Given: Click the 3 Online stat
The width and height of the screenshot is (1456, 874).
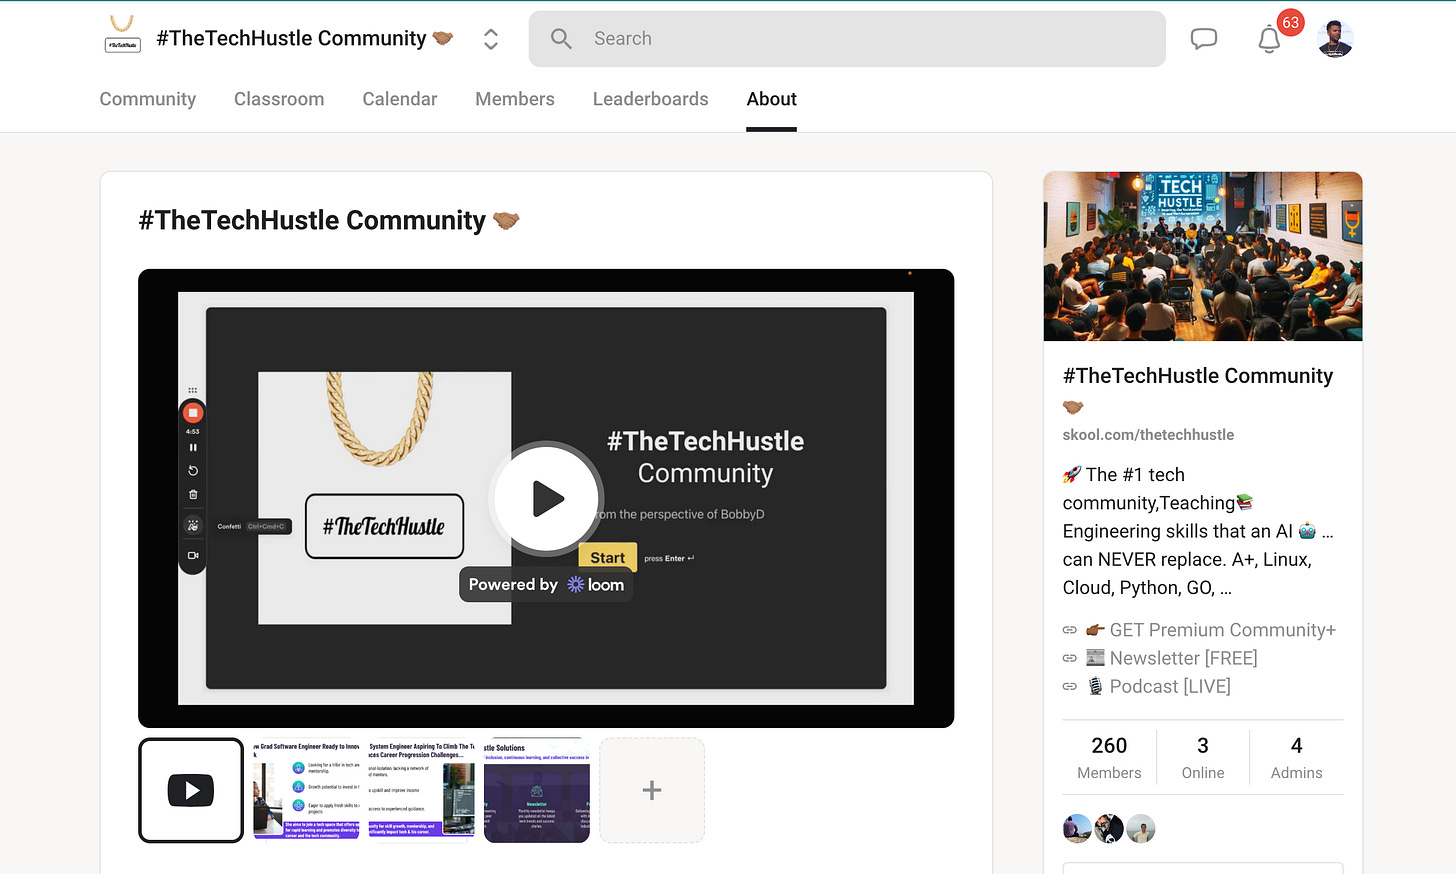Looking at the screenshot, I should [1203, 758].
